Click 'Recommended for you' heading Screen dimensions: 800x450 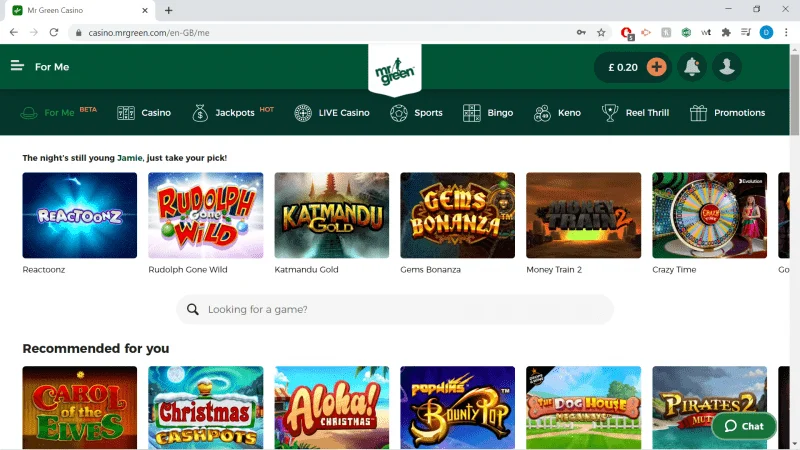(96, 348)
